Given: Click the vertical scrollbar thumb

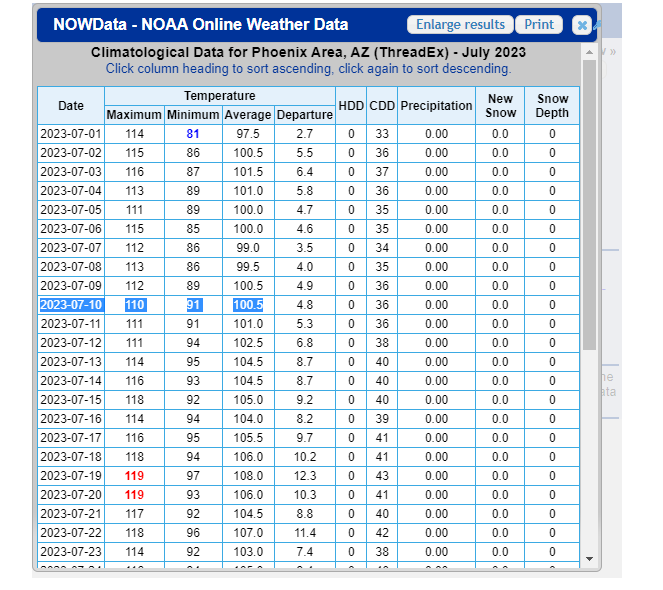Looking at the screenshot, I should tap(589, 200).
